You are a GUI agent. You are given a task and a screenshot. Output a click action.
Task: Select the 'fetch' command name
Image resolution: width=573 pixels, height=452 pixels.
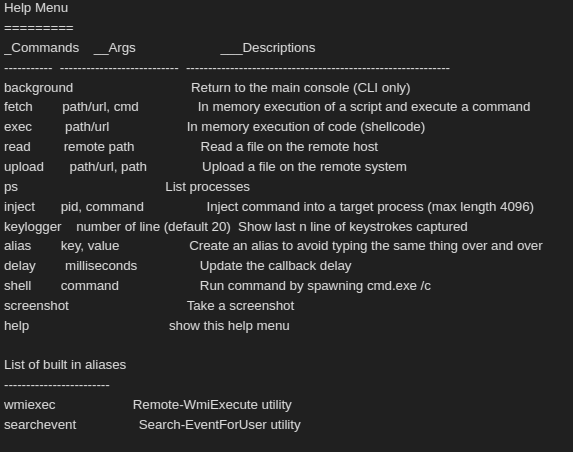pyautogui.click(x=18, y=107)
